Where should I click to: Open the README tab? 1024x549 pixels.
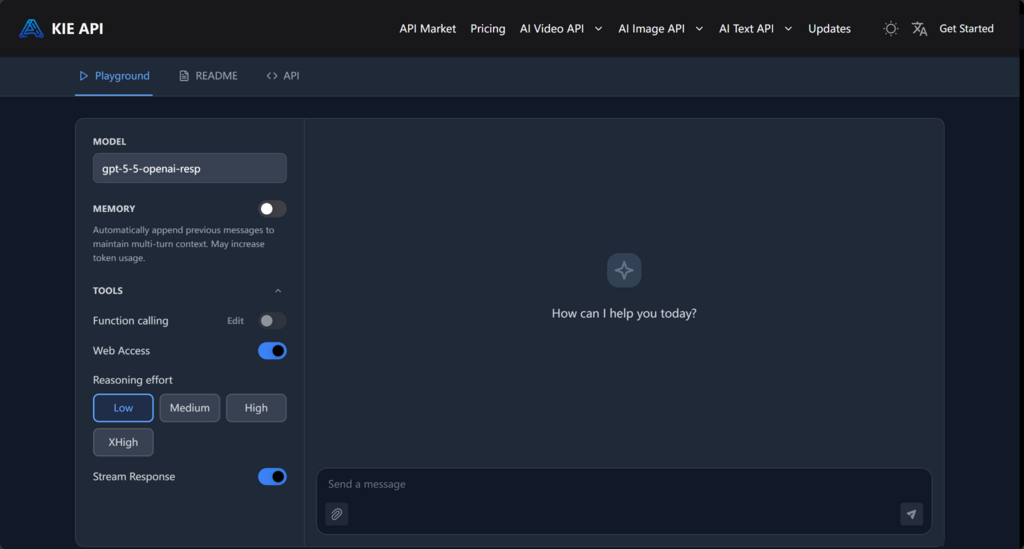pyautogui.click(x=208, y=76)
